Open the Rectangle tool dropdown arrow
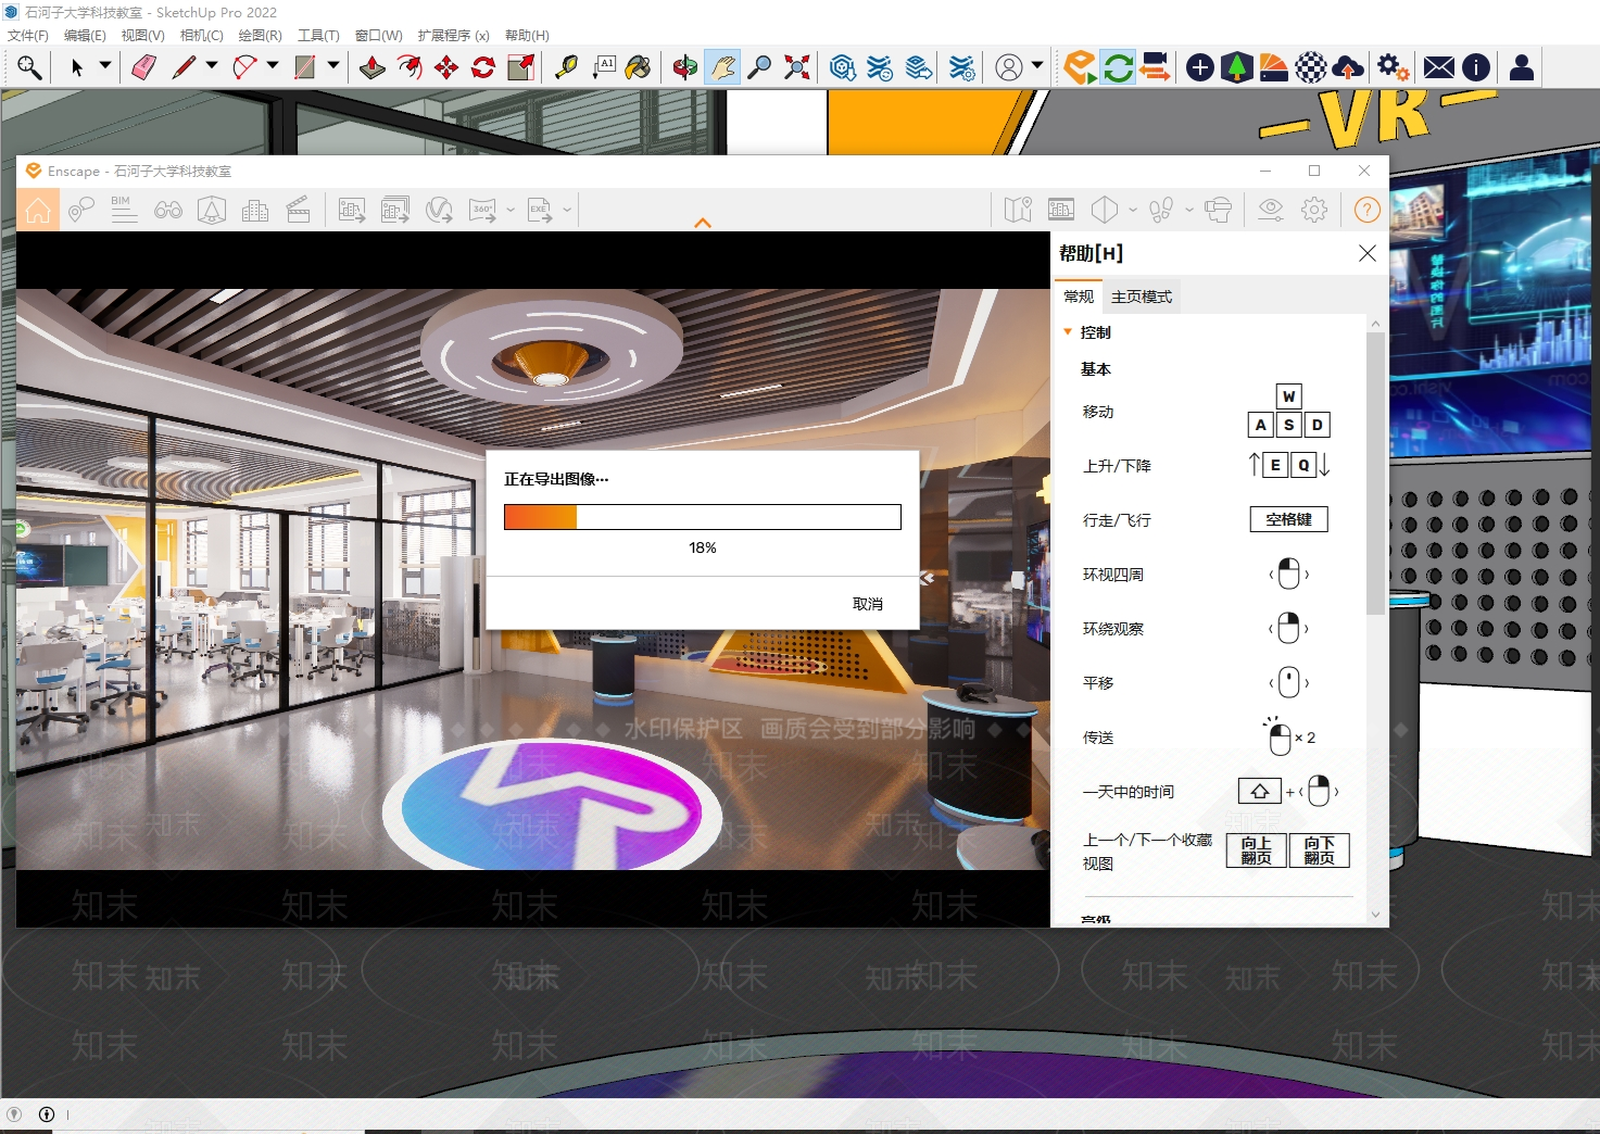Screen dimensions: 1600x1134 334,66
